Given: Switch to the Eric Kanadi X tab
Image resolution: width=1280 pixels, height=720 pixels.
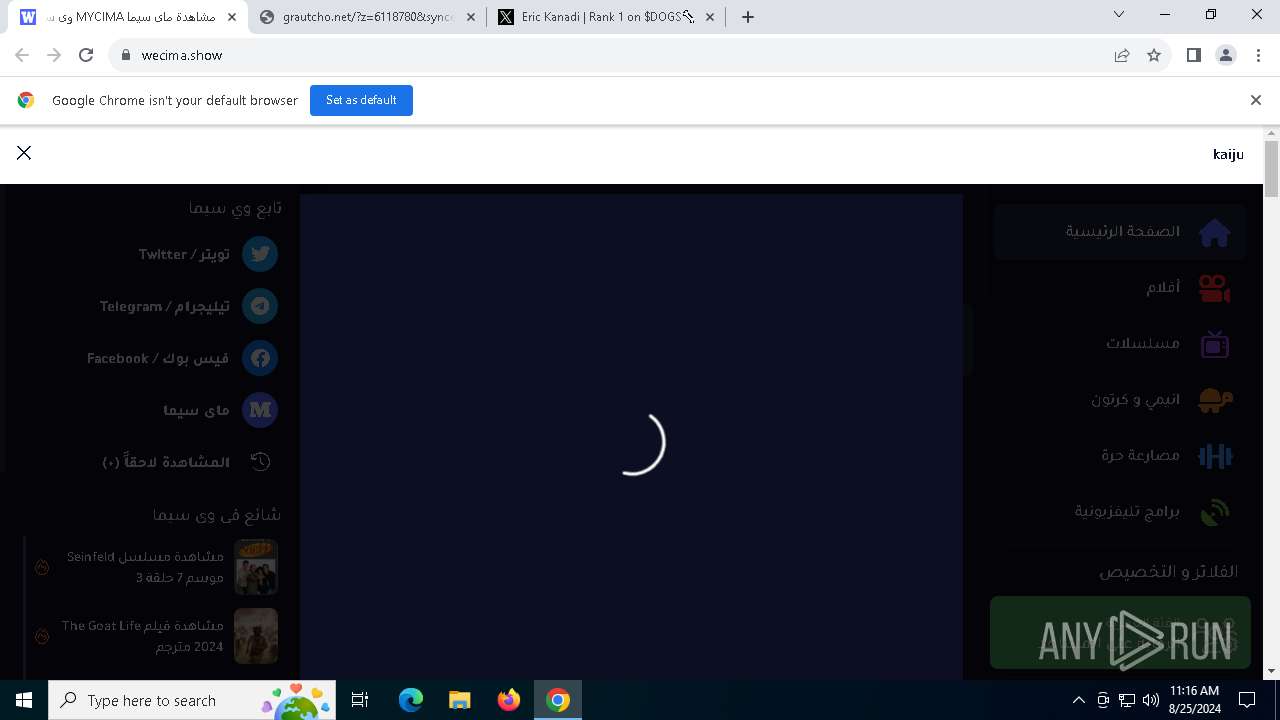Looking at the screenshot, I should point(607,17).
